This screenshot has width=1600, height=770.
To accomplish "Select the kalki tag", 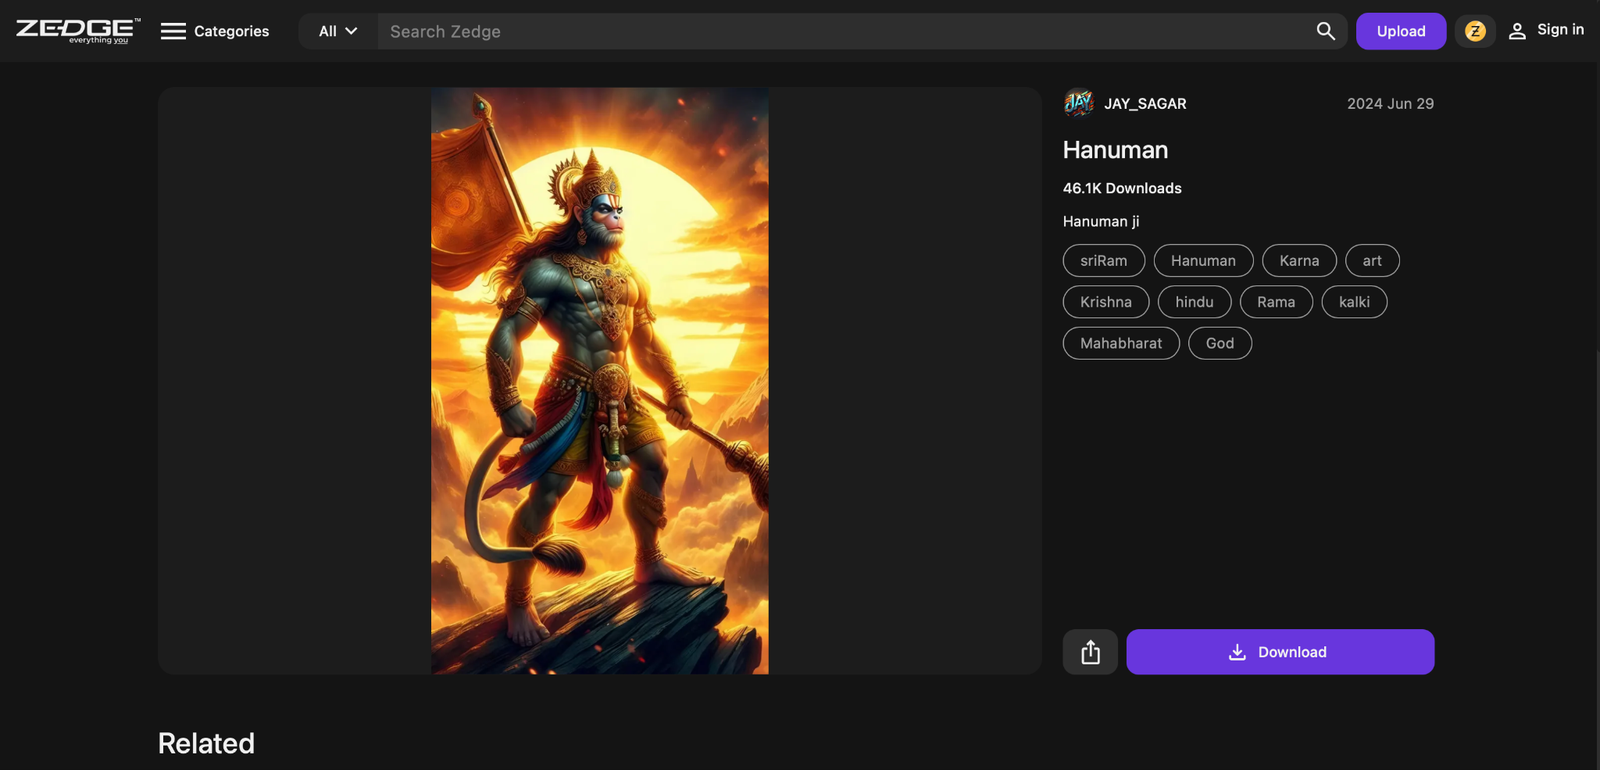I will point(1354,302).
